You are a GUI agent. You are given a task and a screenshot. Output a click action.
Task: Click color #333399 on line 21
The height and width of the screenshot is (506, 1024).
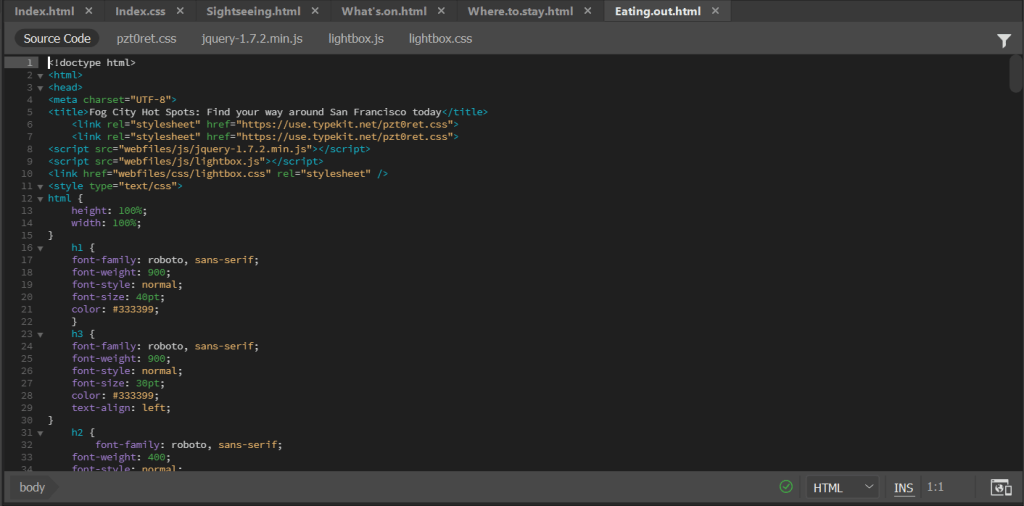pos(115,309)
